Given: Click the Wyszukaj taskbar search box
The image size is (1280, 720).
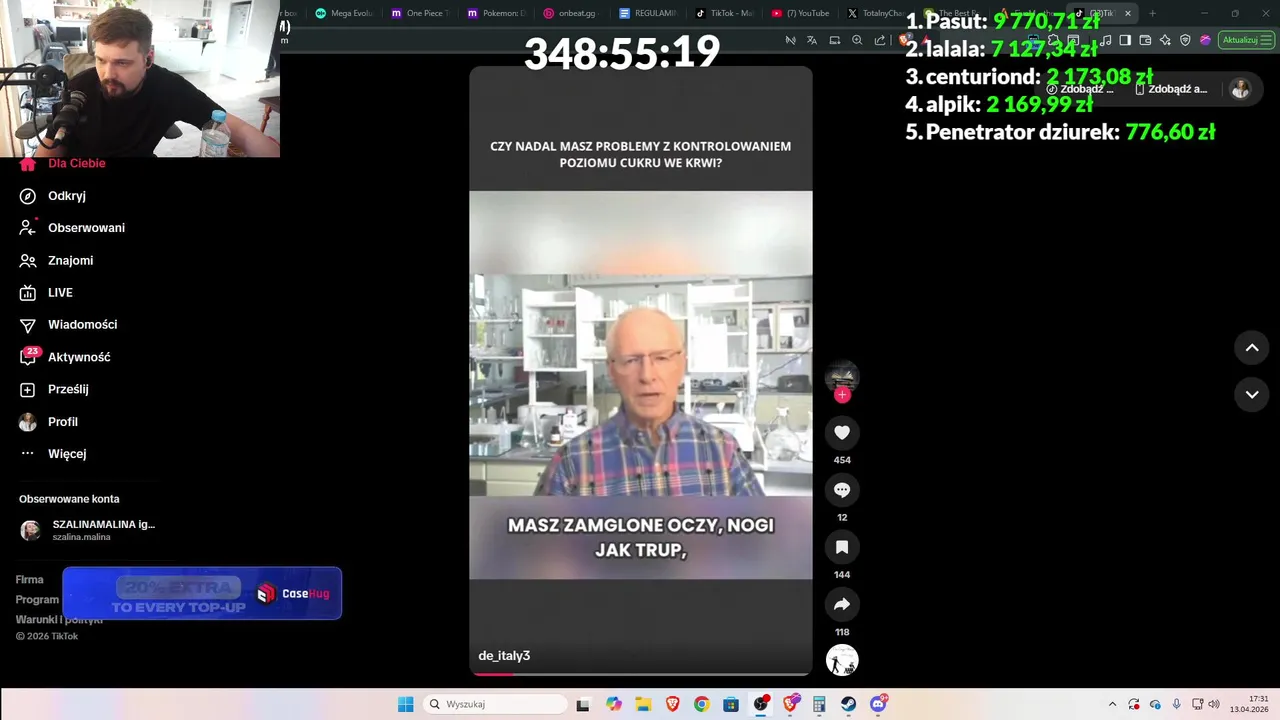Looking at the screenshot, I should click(x=496, y=704).
